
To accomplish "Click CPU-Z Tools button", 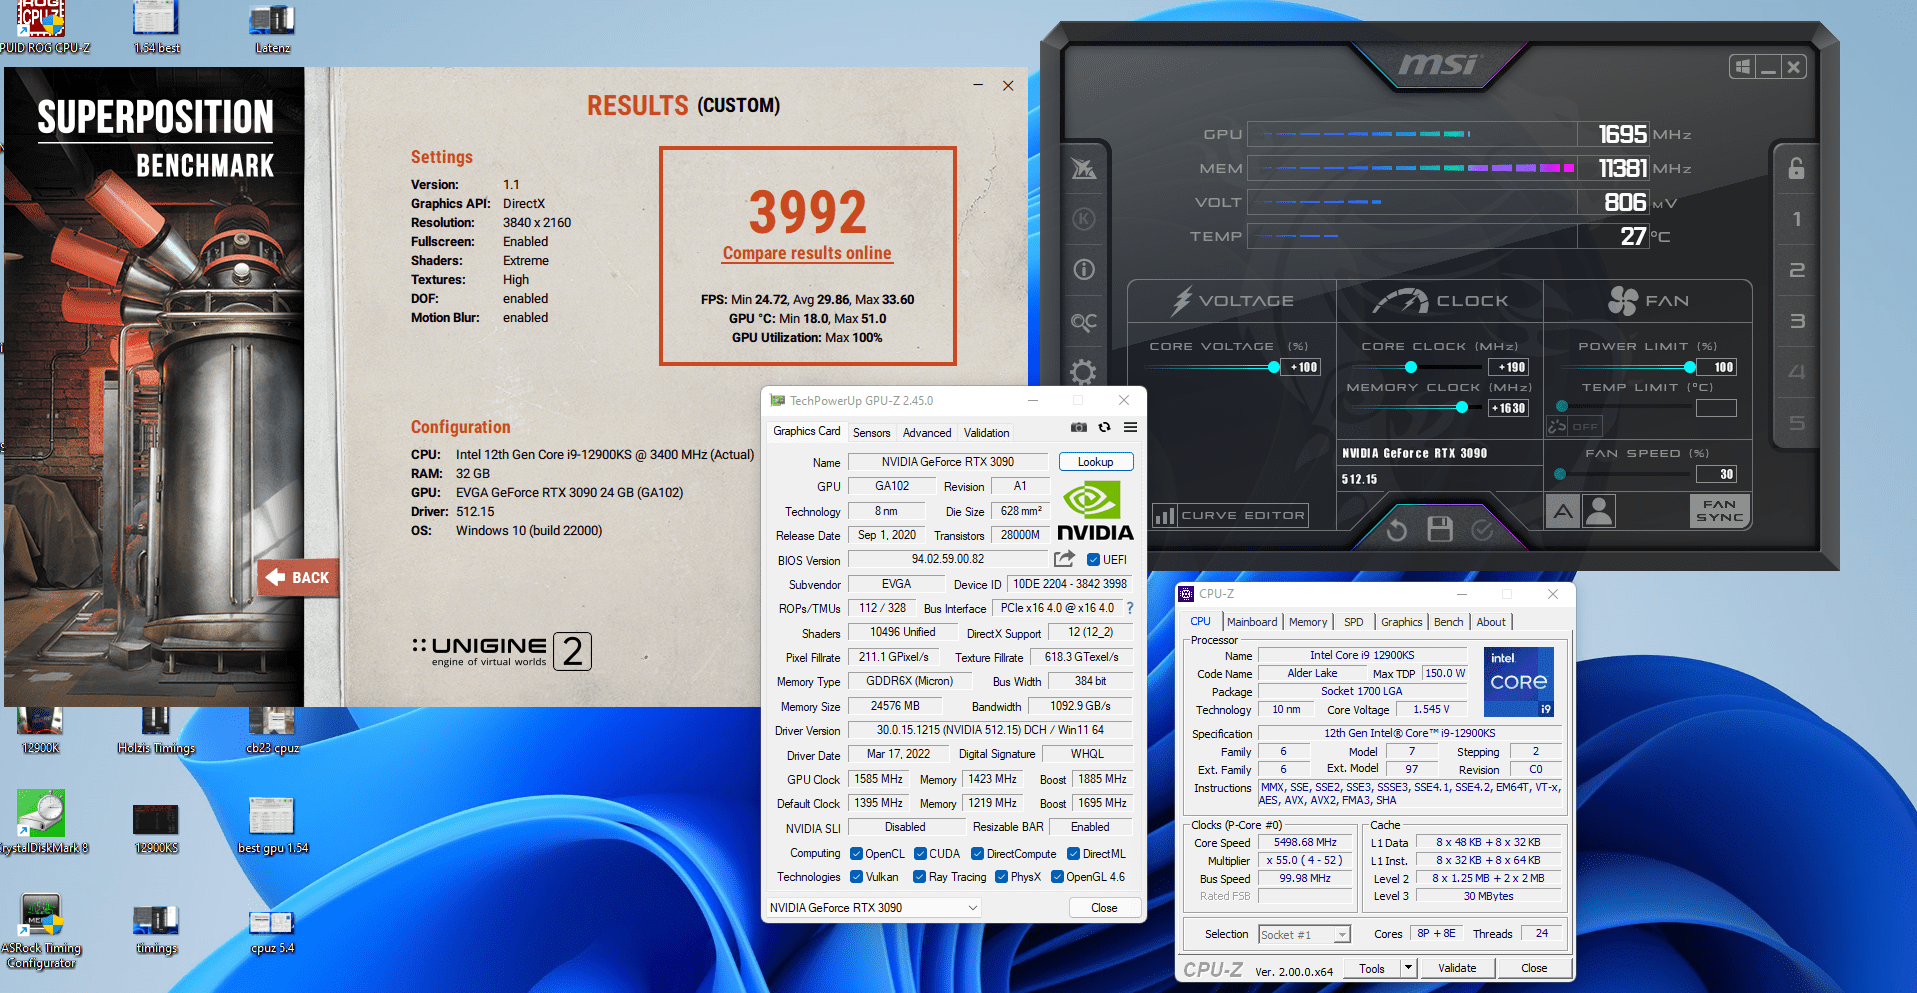I will [x=1372, y=968].
